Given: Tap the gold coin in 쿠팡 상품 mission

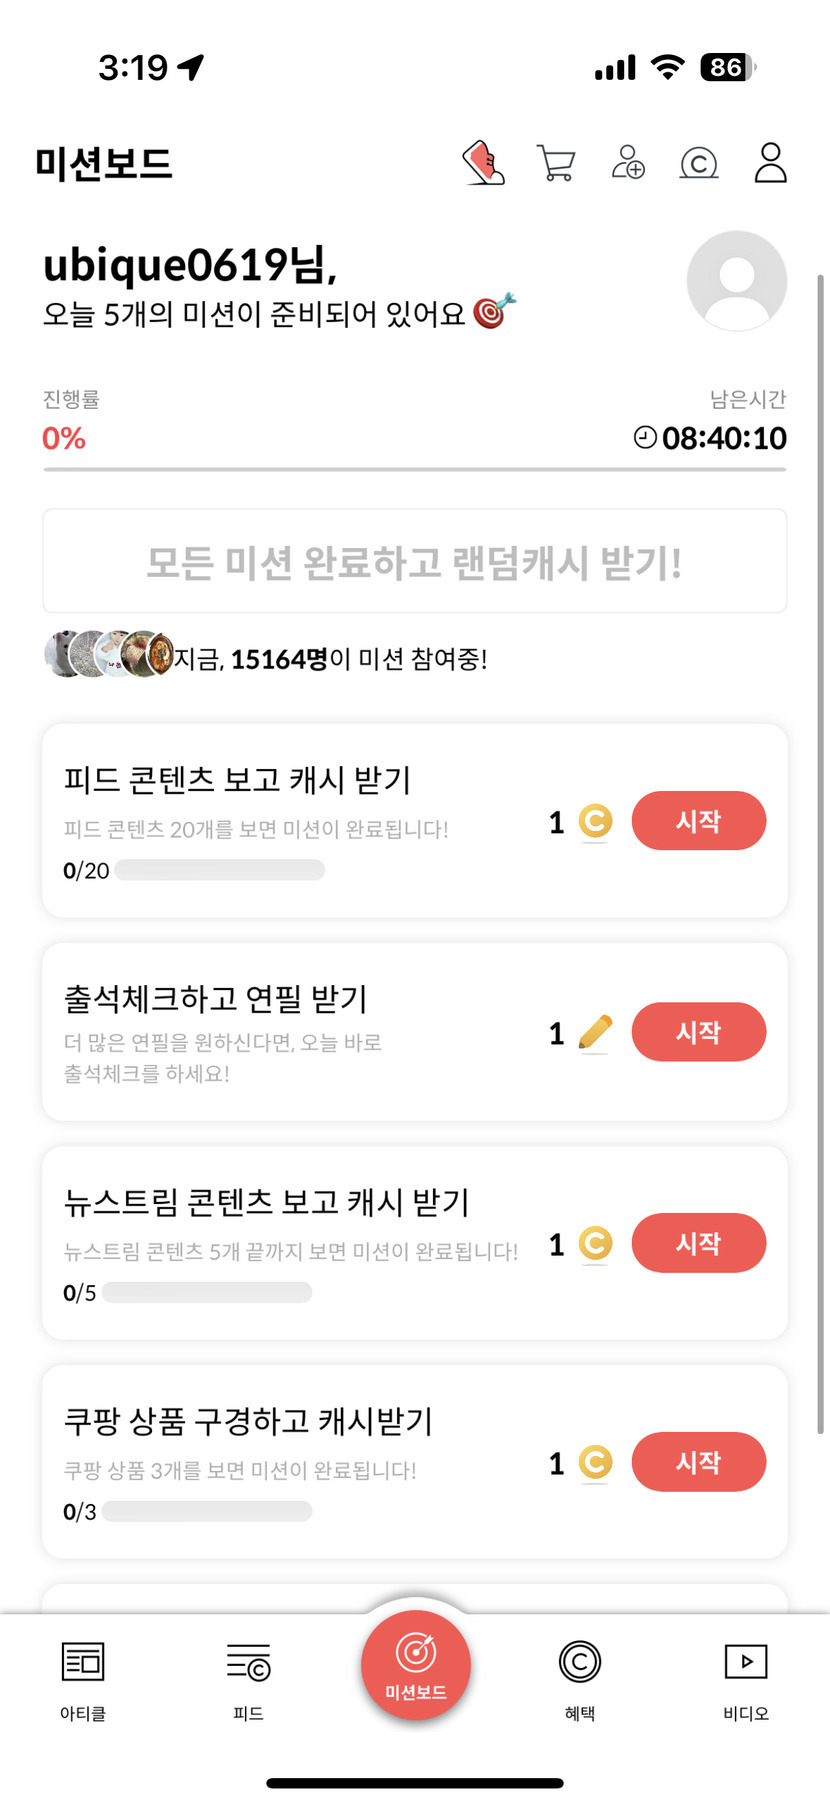Looking at the screenshot, I should click(x=595, y=1463).
